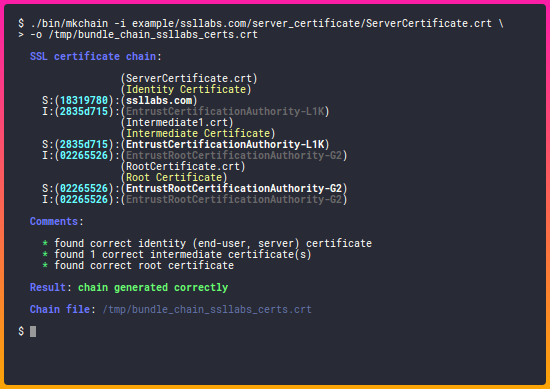Click the '(Intermediate1.crt)' file label
This screenshot has height=389, width=550.
pyautogui.click(x=177, y=122)
